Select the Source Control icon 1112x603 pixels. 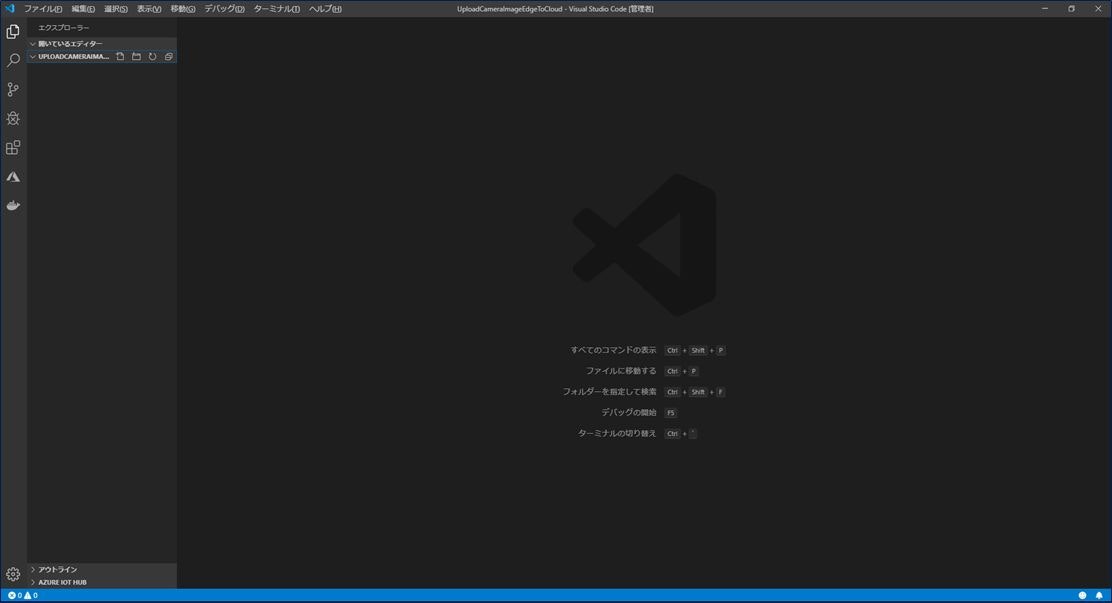[x=12, y=88]
